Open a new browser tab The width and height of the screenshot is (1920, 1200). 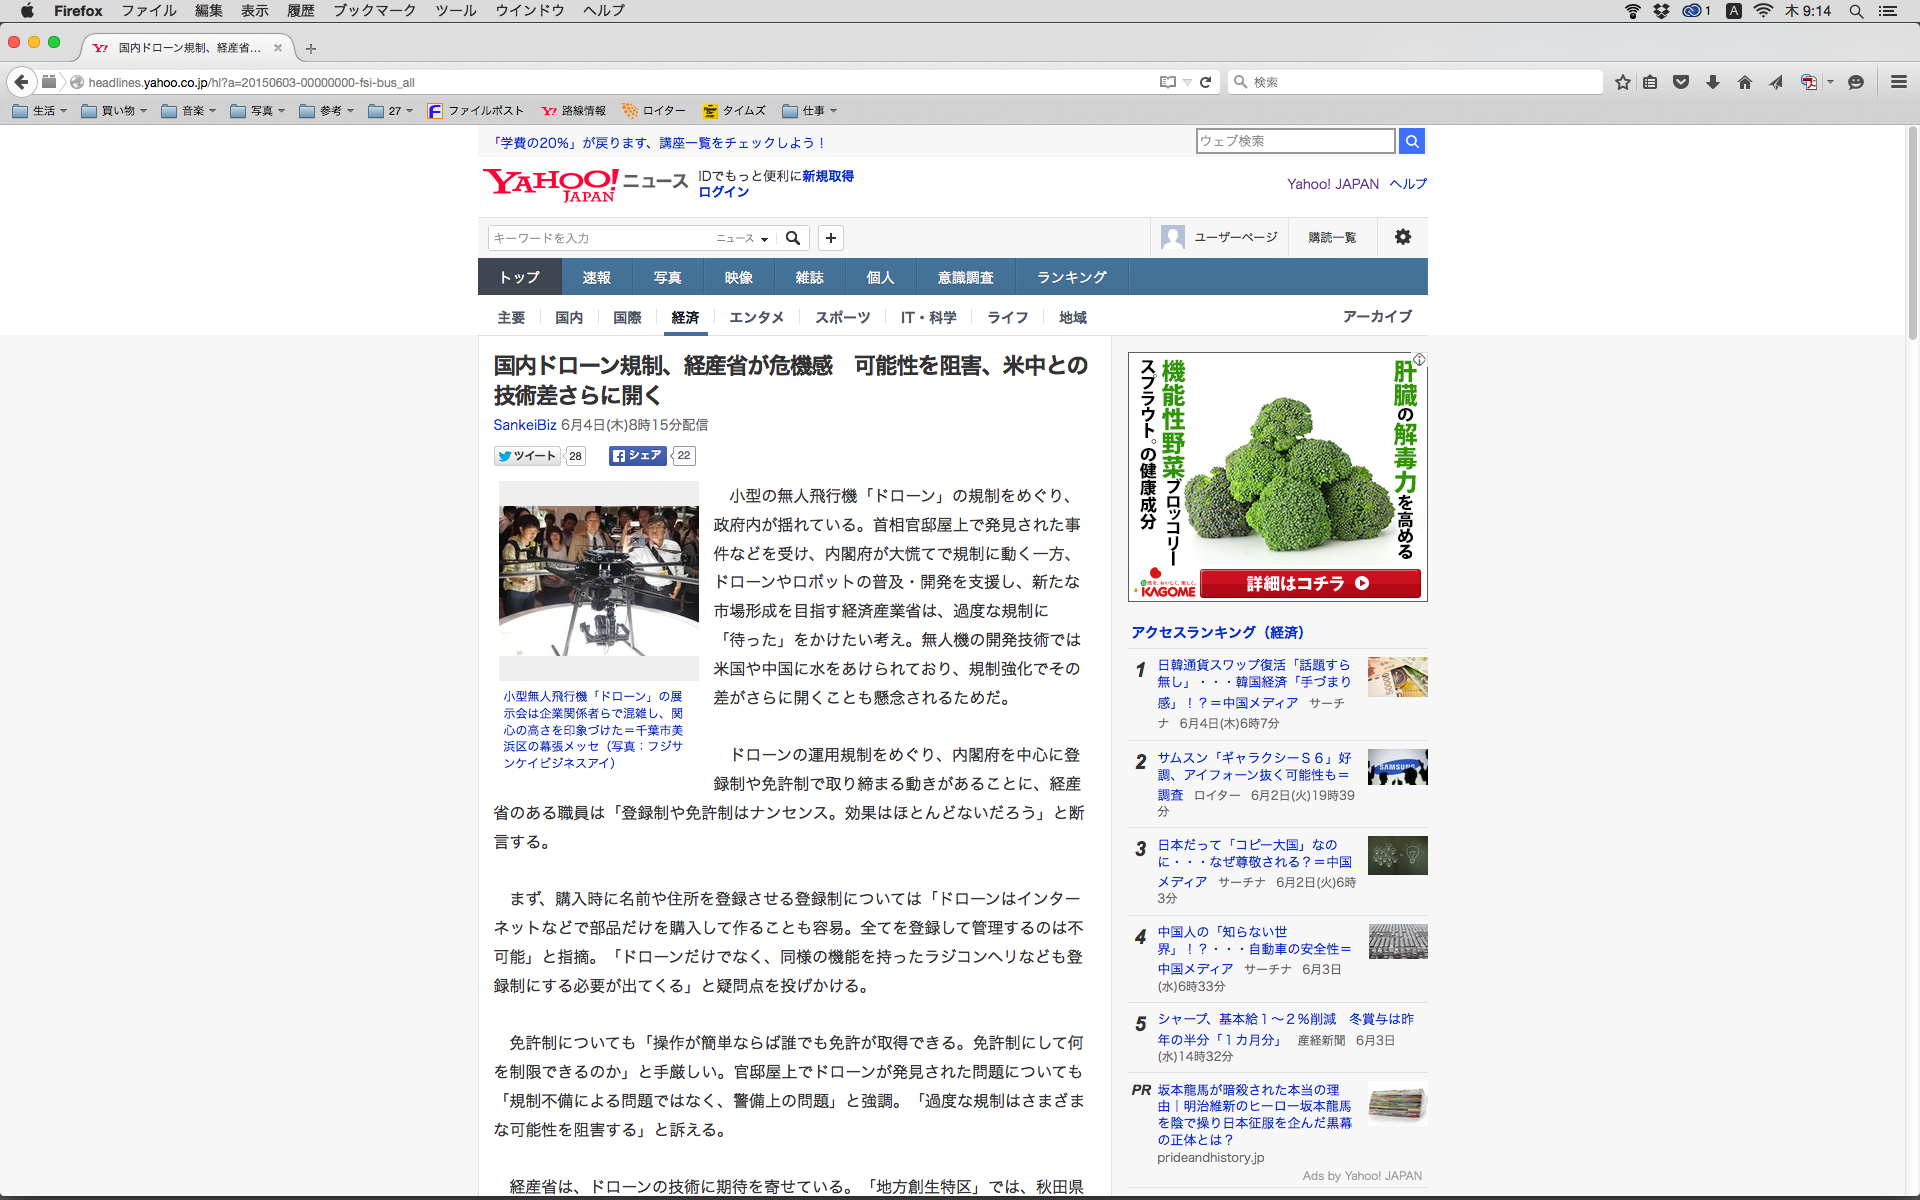pos(311,48)
